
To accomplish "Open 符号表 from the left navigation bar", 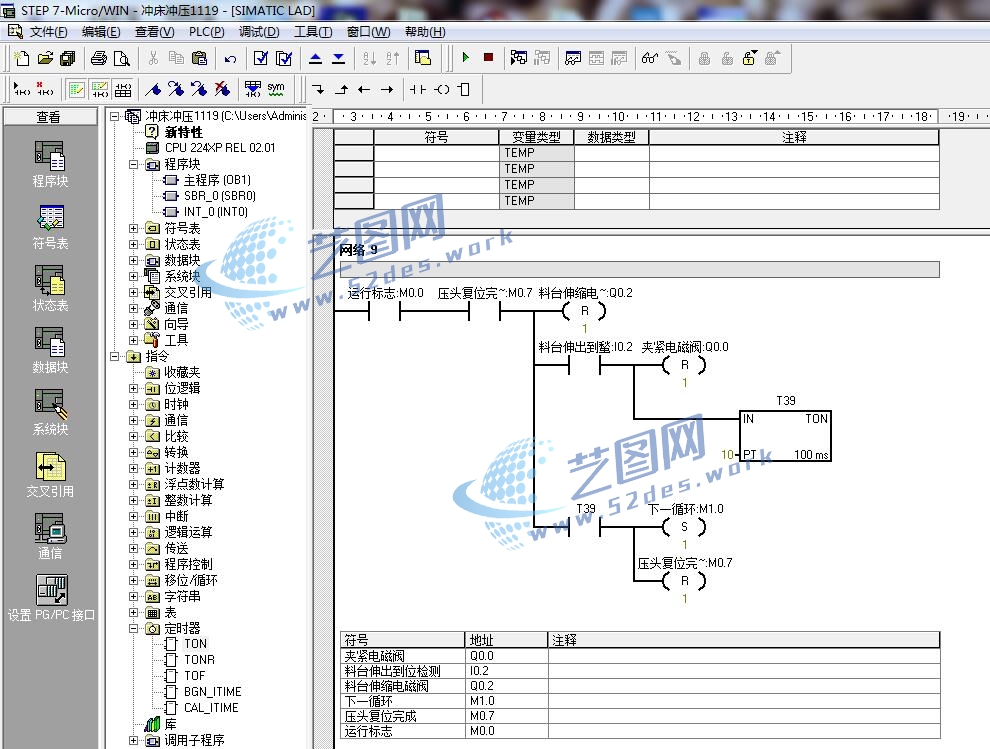I will [x=50, y=227].
